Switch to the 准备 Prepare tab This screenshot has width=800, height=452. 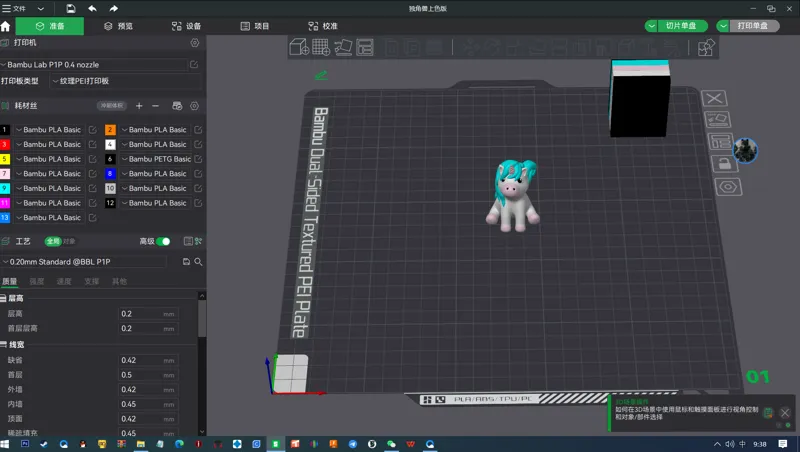(x=49, y=26)
